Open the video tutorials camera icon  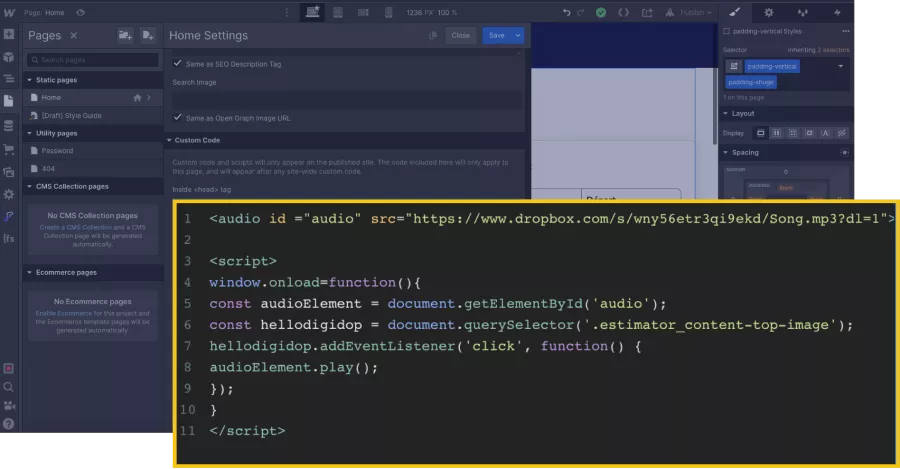tap(9, 406)
